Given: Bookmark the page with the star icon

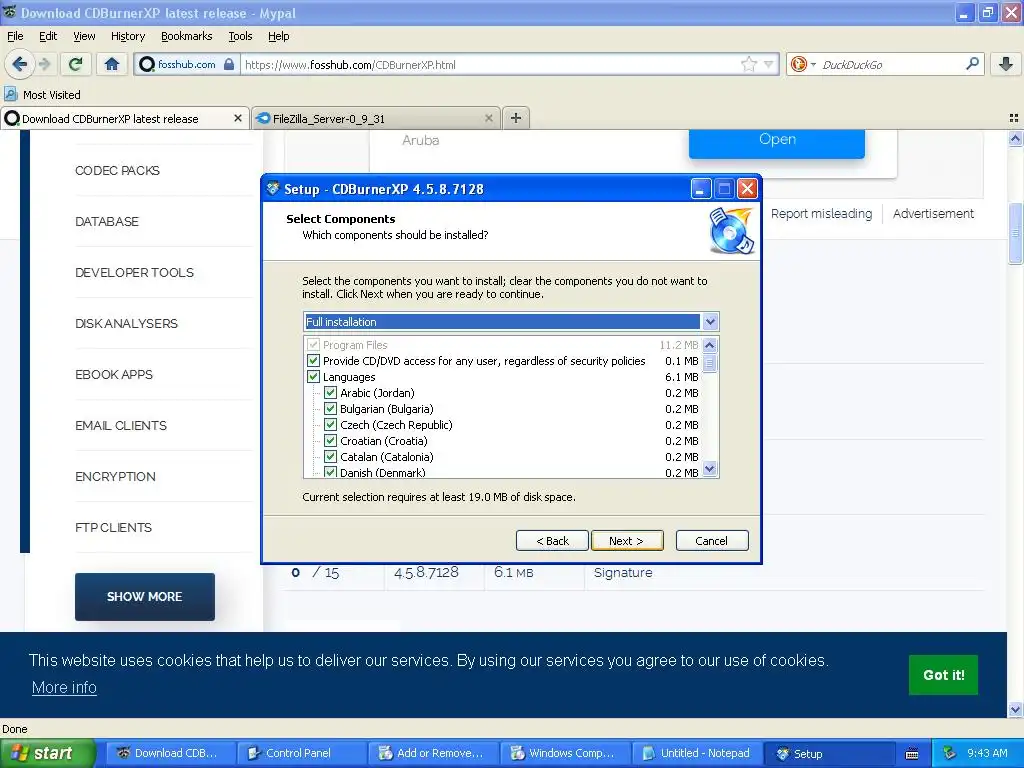Looking at the screenshot, I should tap(748, 64).
